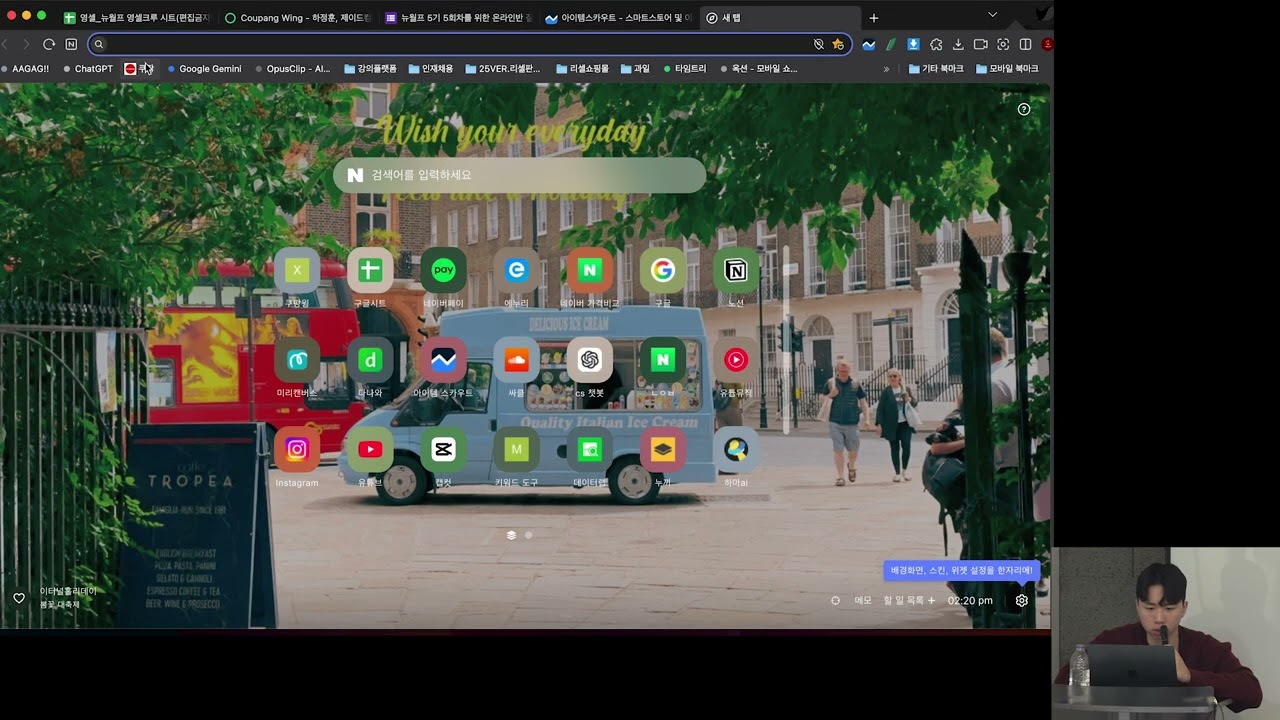Switch to the 아이템스카우트 tab
The height and width of the screenshot is (720, 1280).
point(619,17)
